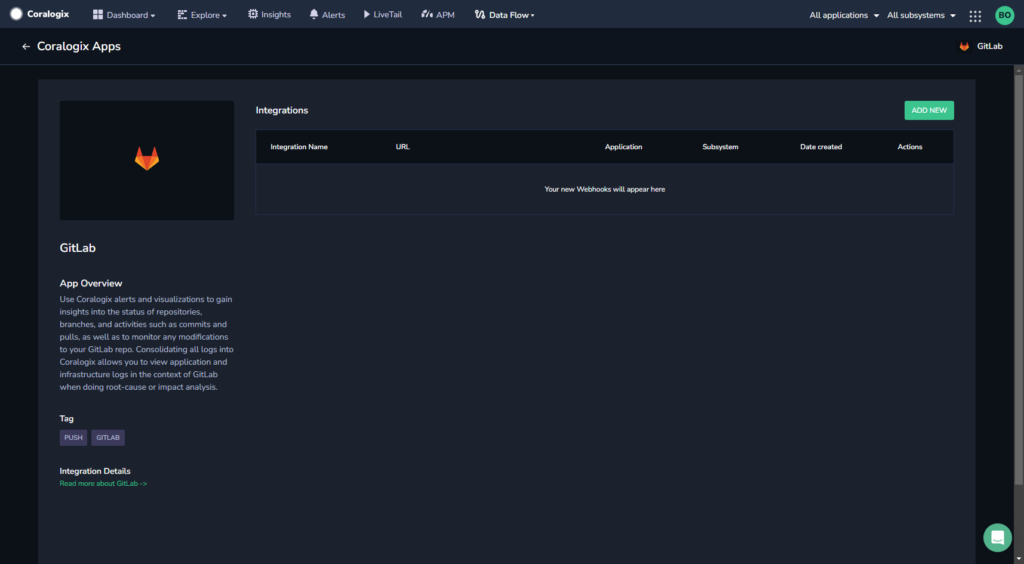Open the Explore dropdown menu
This screenshot has width=1024, height=564.
[x=202, y=14]
